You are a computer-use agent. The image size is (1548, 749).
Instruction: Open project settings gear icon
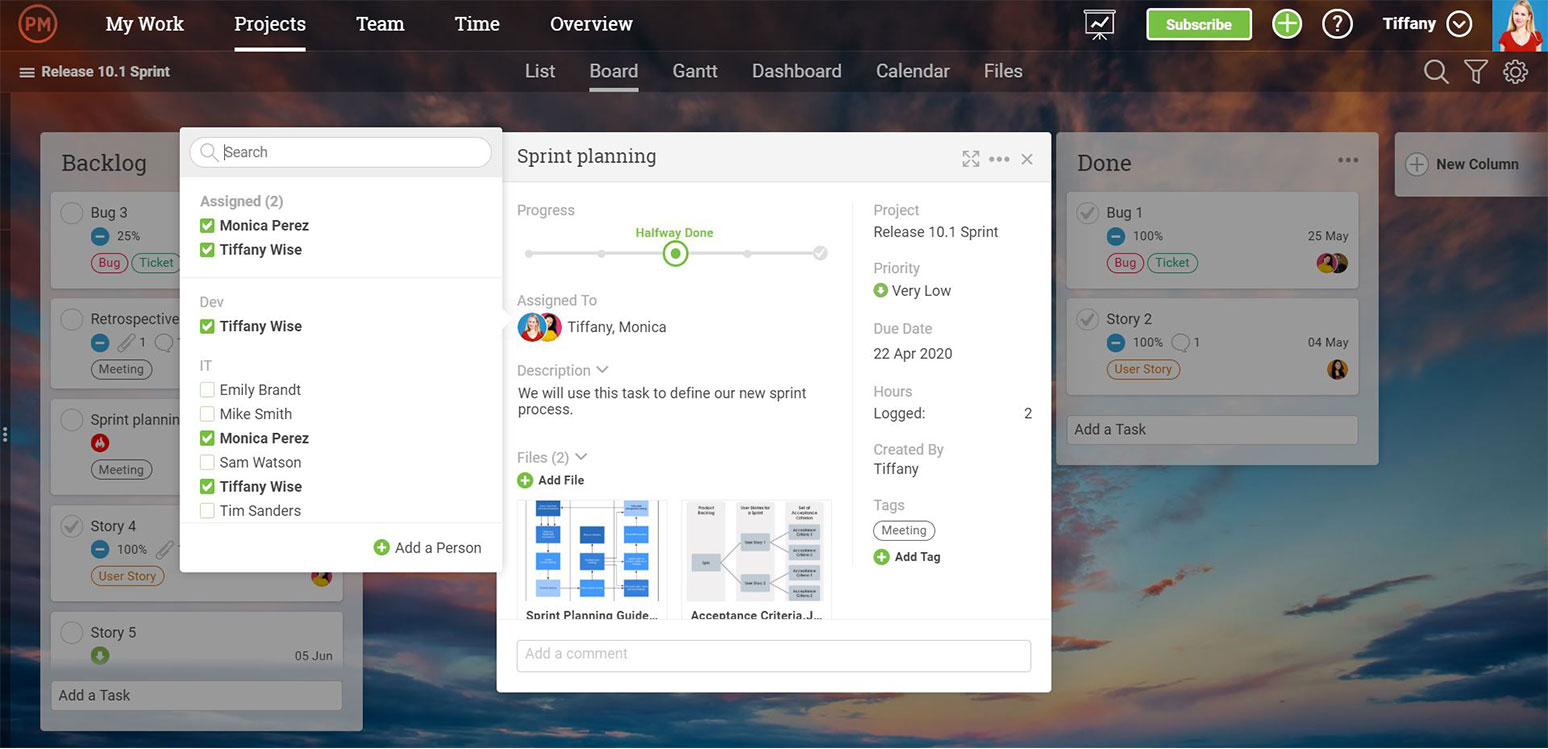pyautogui.click(x=1515, y=71)
